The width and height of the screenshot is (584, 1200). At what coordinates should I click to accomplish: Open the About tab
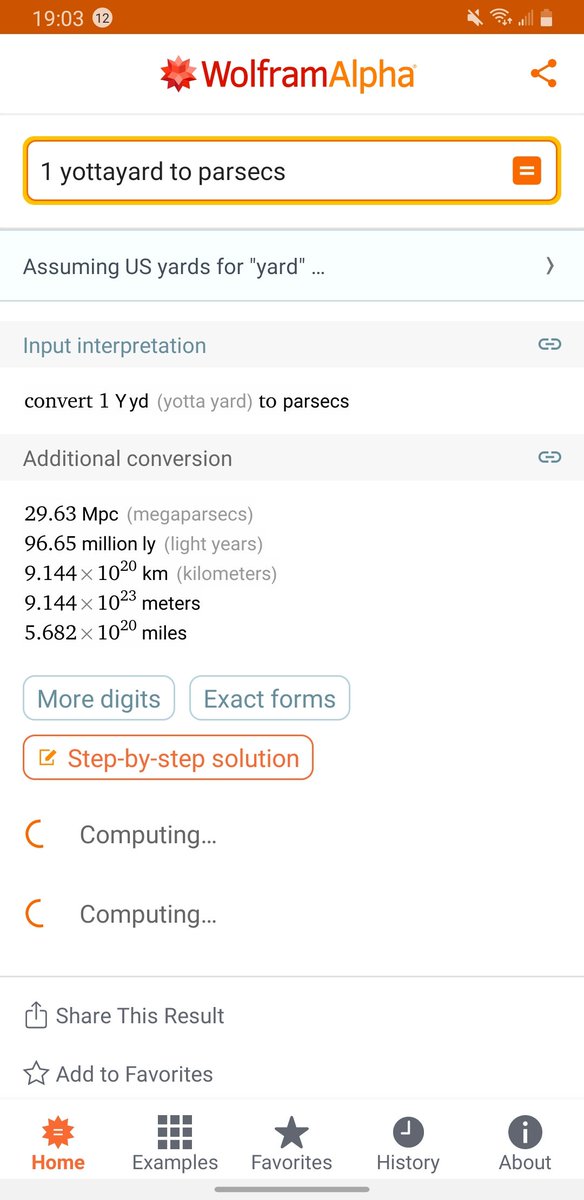pyautogui.click(x=525, y=1145)
